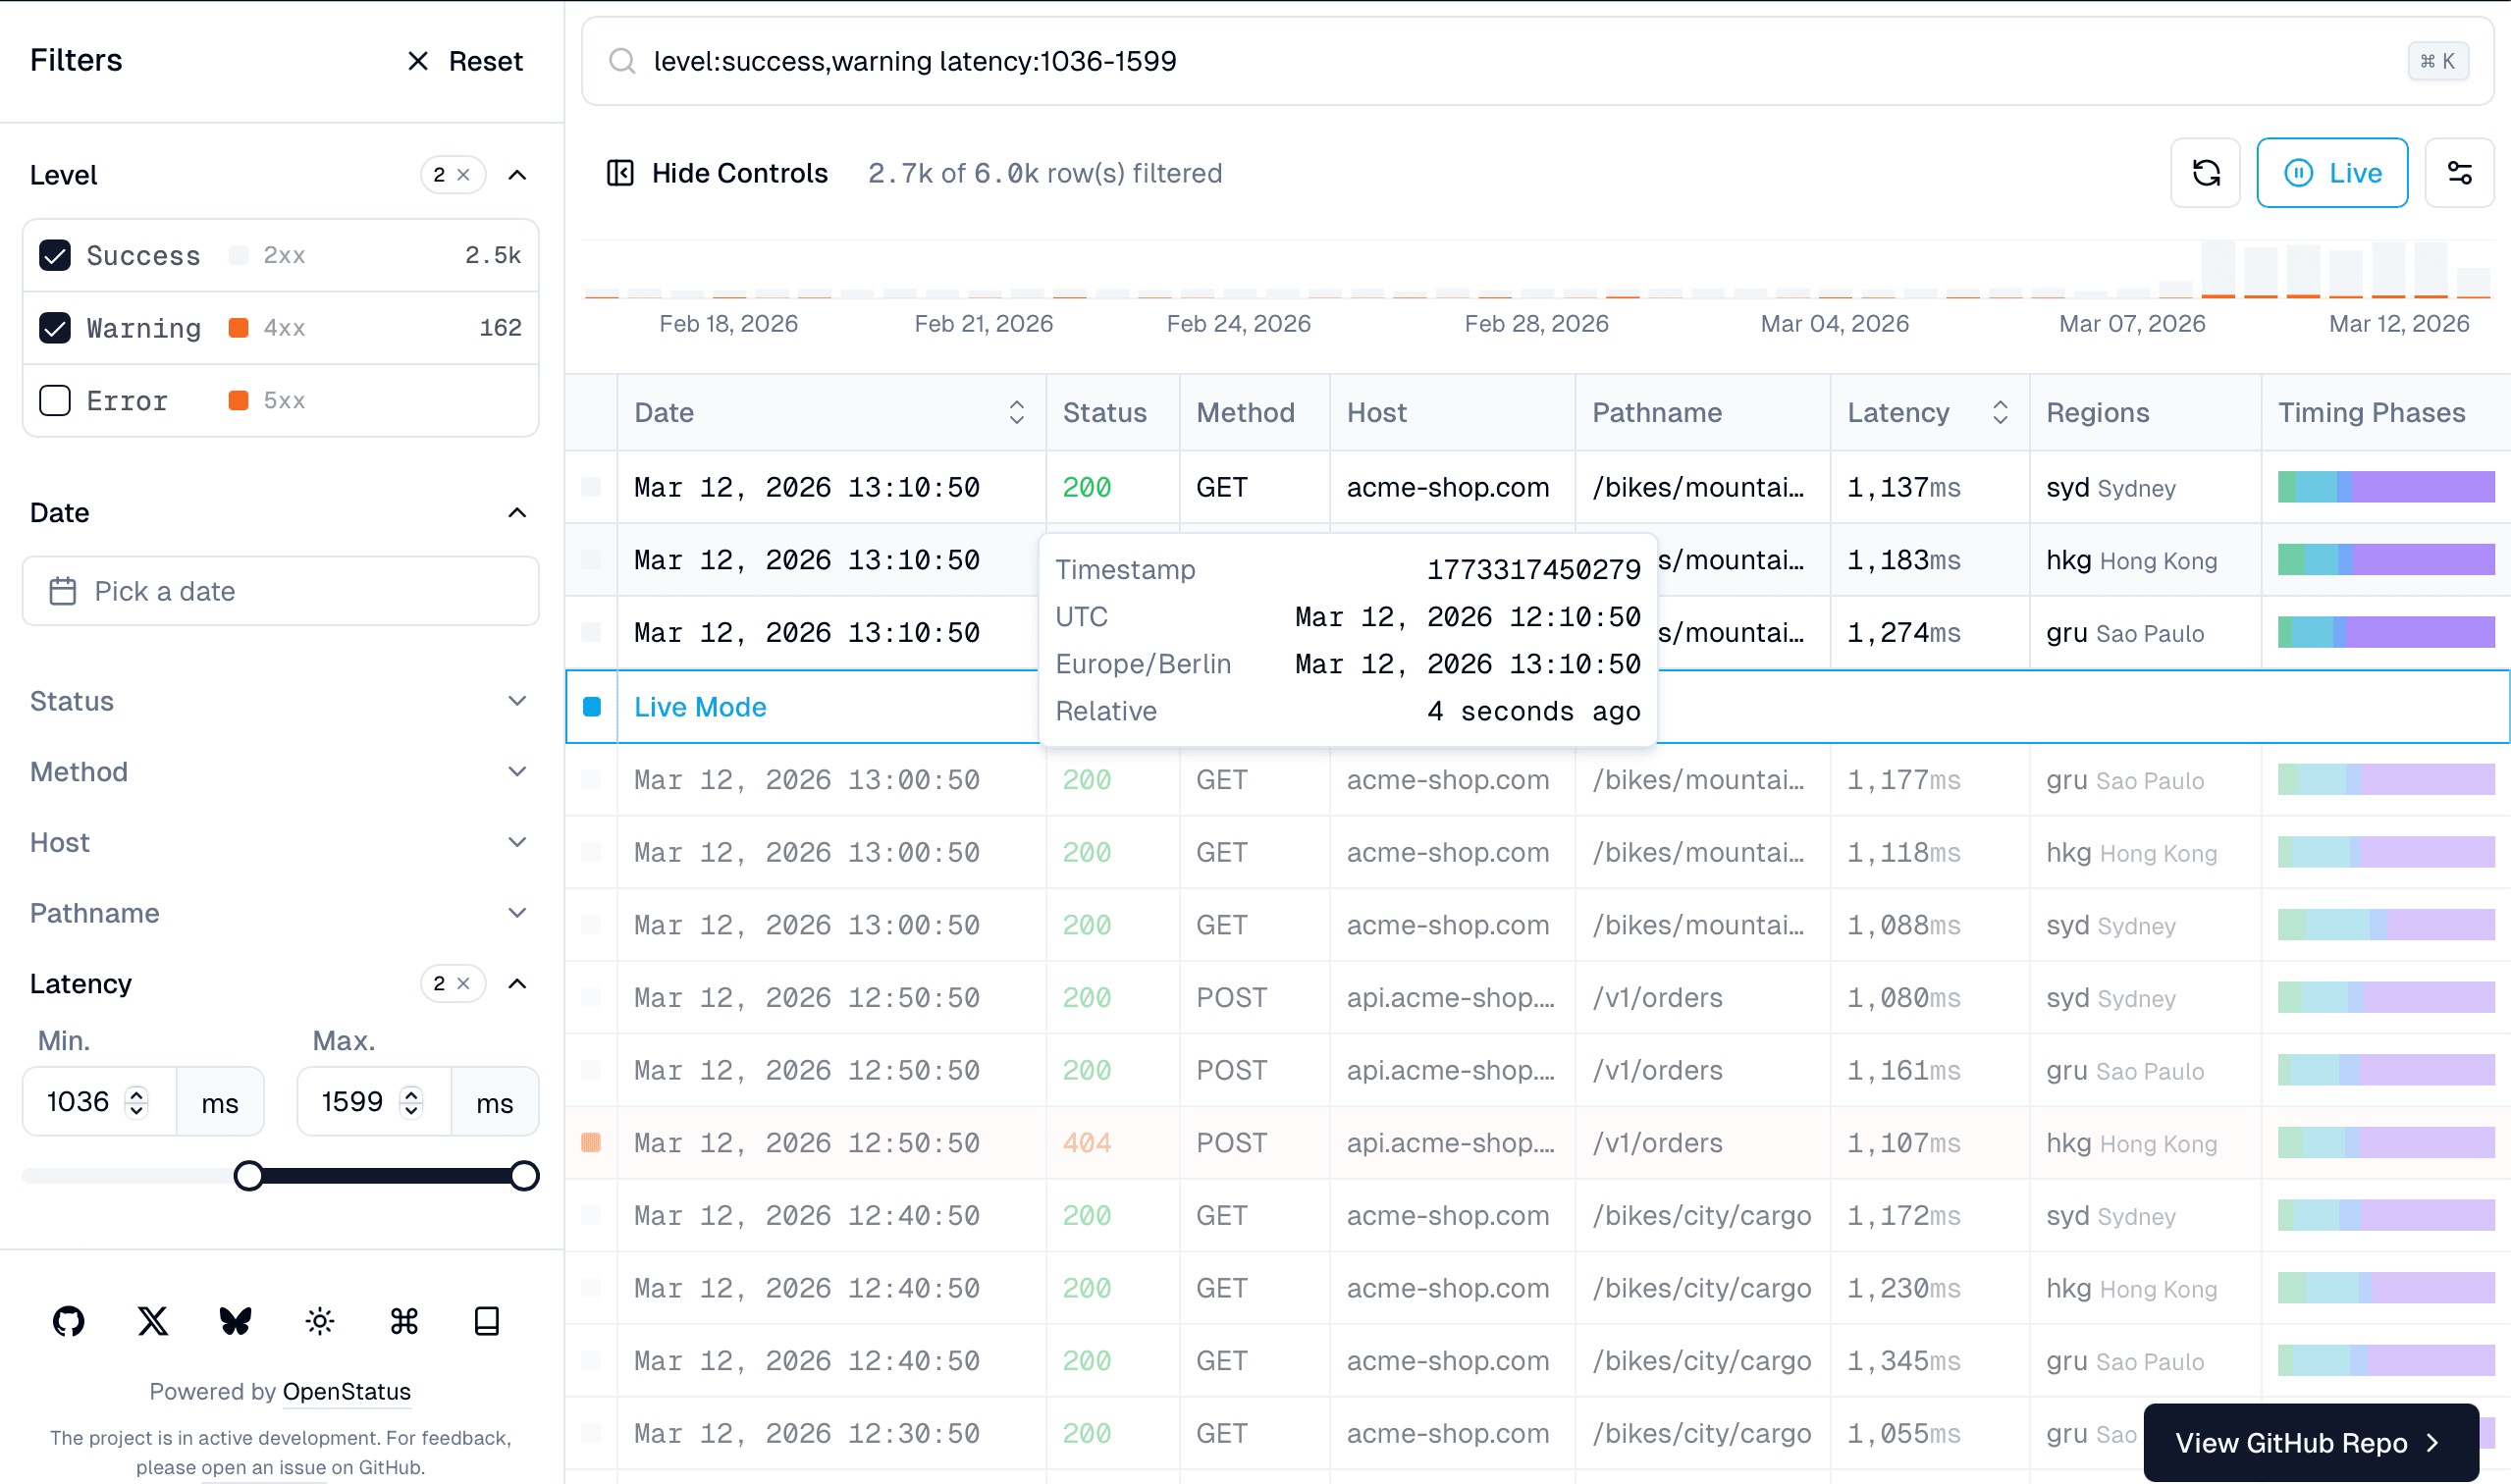Open documentation via the book icon

[487, 1321]
